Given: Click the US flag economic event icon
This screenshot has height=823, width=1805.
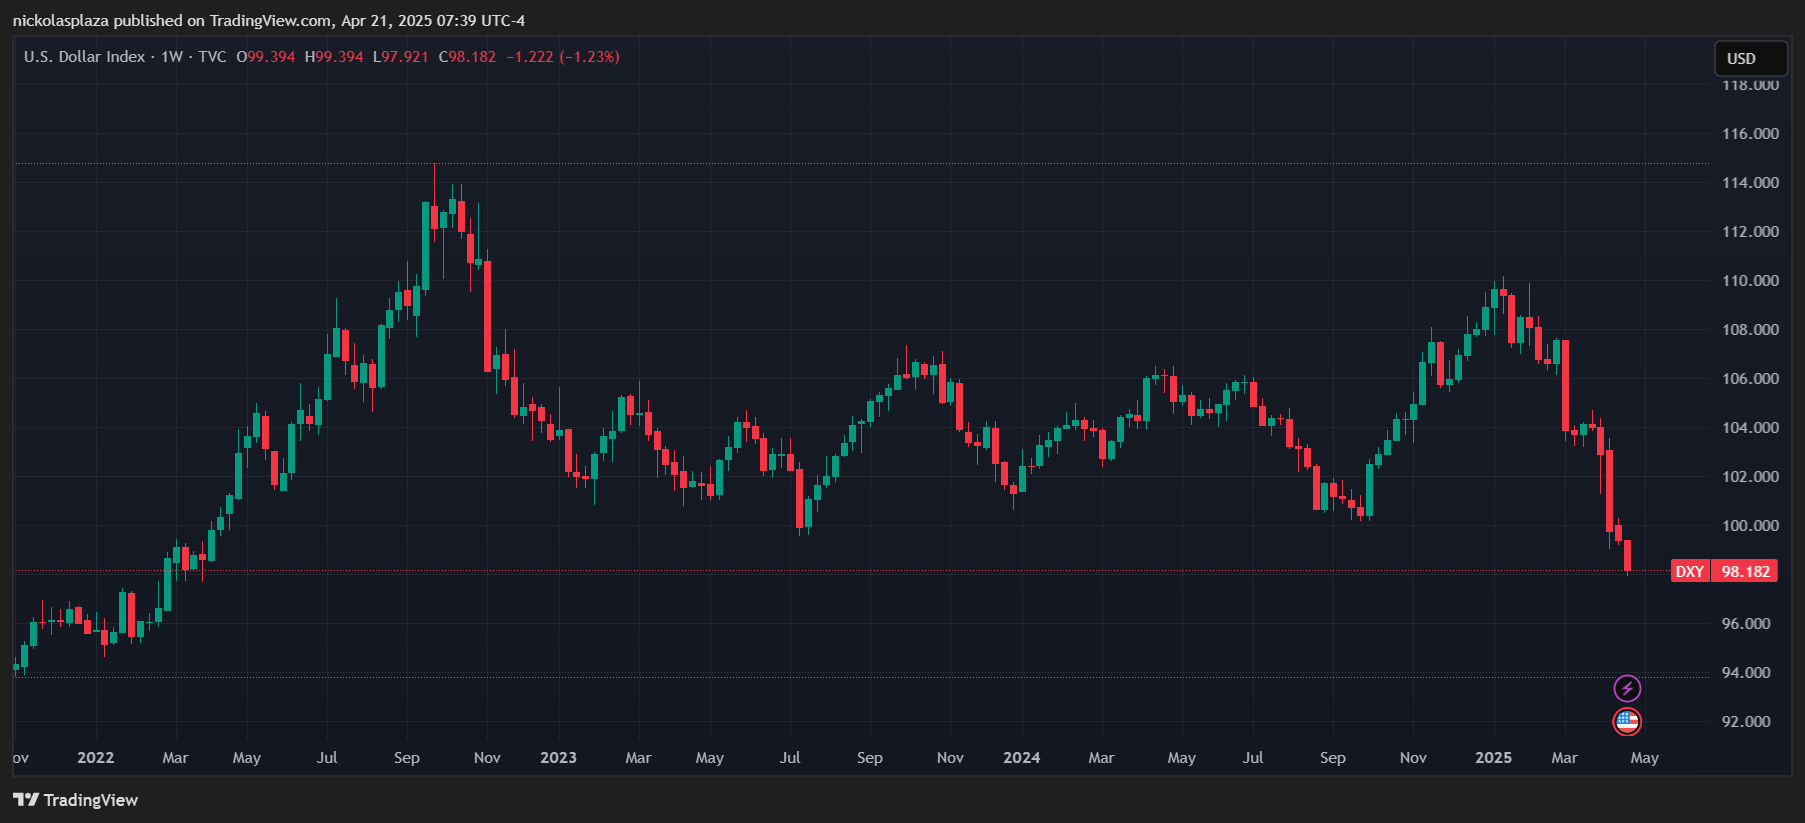Looking at the screenshot, I should point(1627,721).
